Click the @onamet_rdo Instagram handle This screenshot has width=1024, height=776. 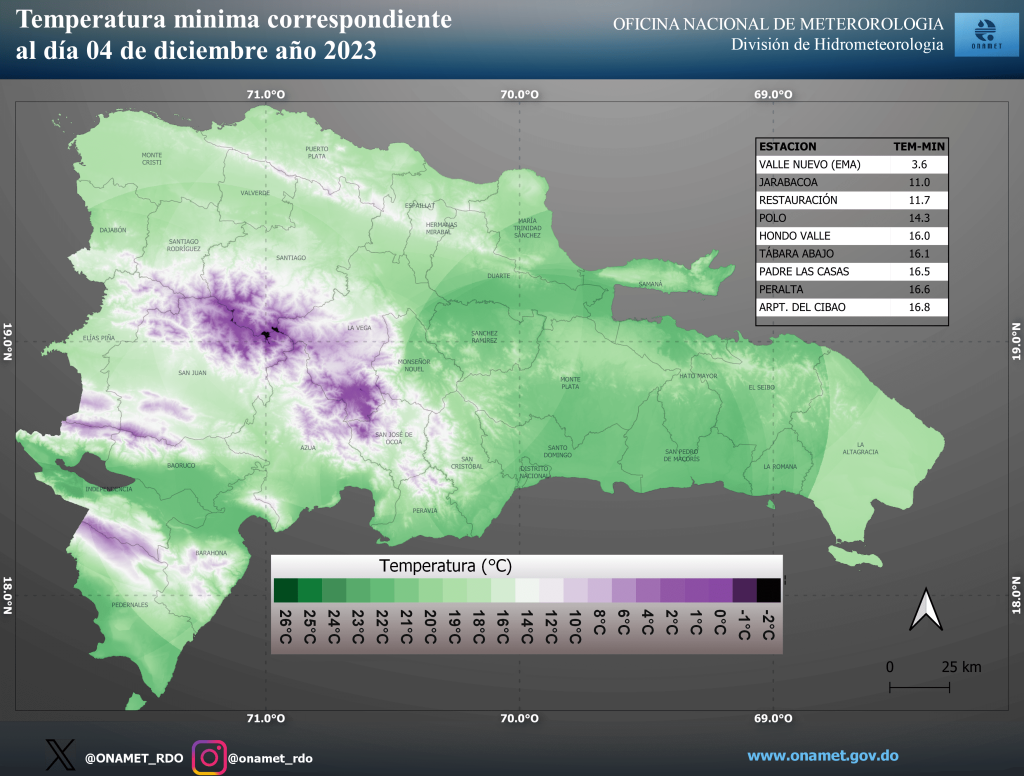click(x=270, y=758)
